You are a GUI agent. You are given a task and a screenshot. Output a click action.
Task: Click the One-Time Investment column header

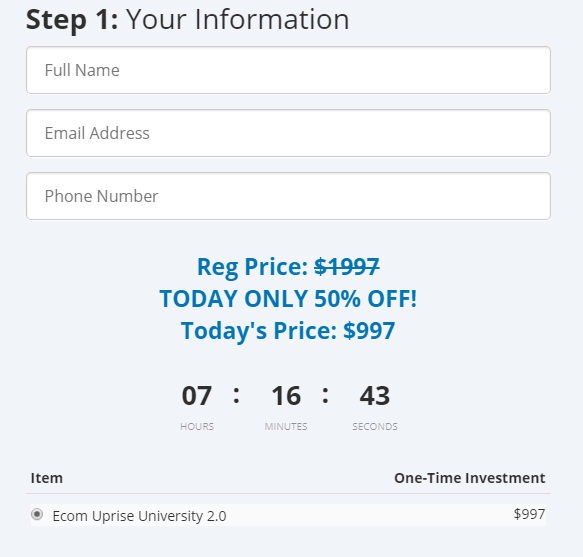click(470, 478)
